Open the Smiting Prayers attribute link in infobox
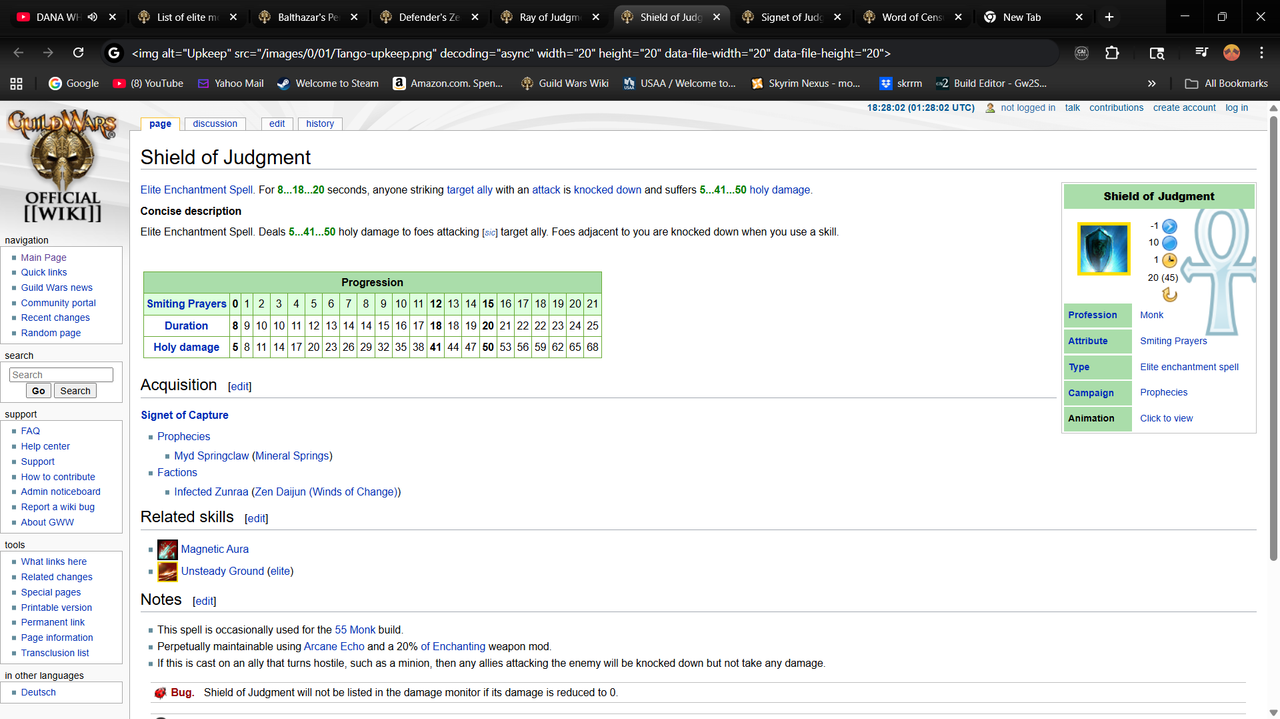Screen dimensions: 1280x719 [x=1173, y=341]
